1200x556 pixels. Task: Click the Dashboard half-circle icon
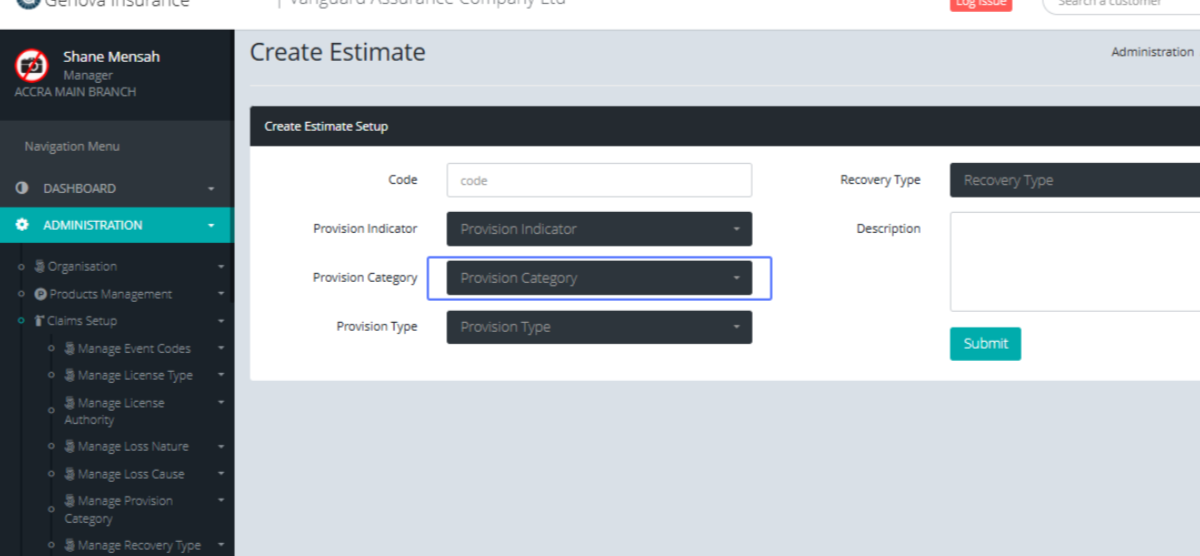pyautogui.click(x=22, y=188)
